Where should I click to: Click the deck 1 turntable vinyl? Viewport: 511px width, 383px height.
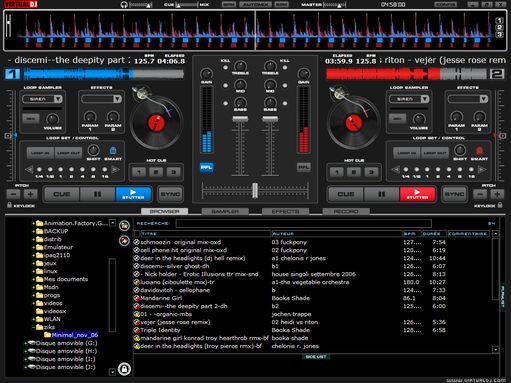[x=156, y=123]
